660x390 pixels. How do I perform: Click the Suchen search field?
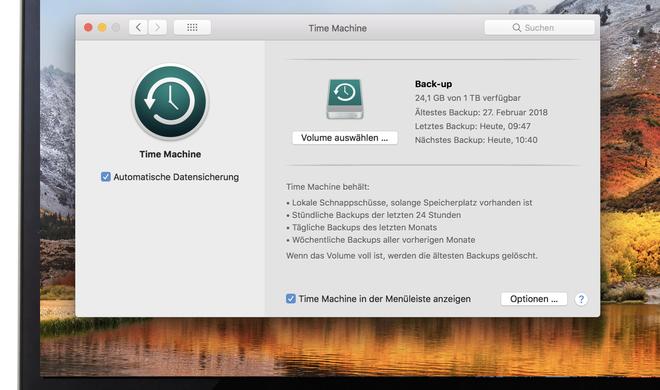tap(540, 28)
